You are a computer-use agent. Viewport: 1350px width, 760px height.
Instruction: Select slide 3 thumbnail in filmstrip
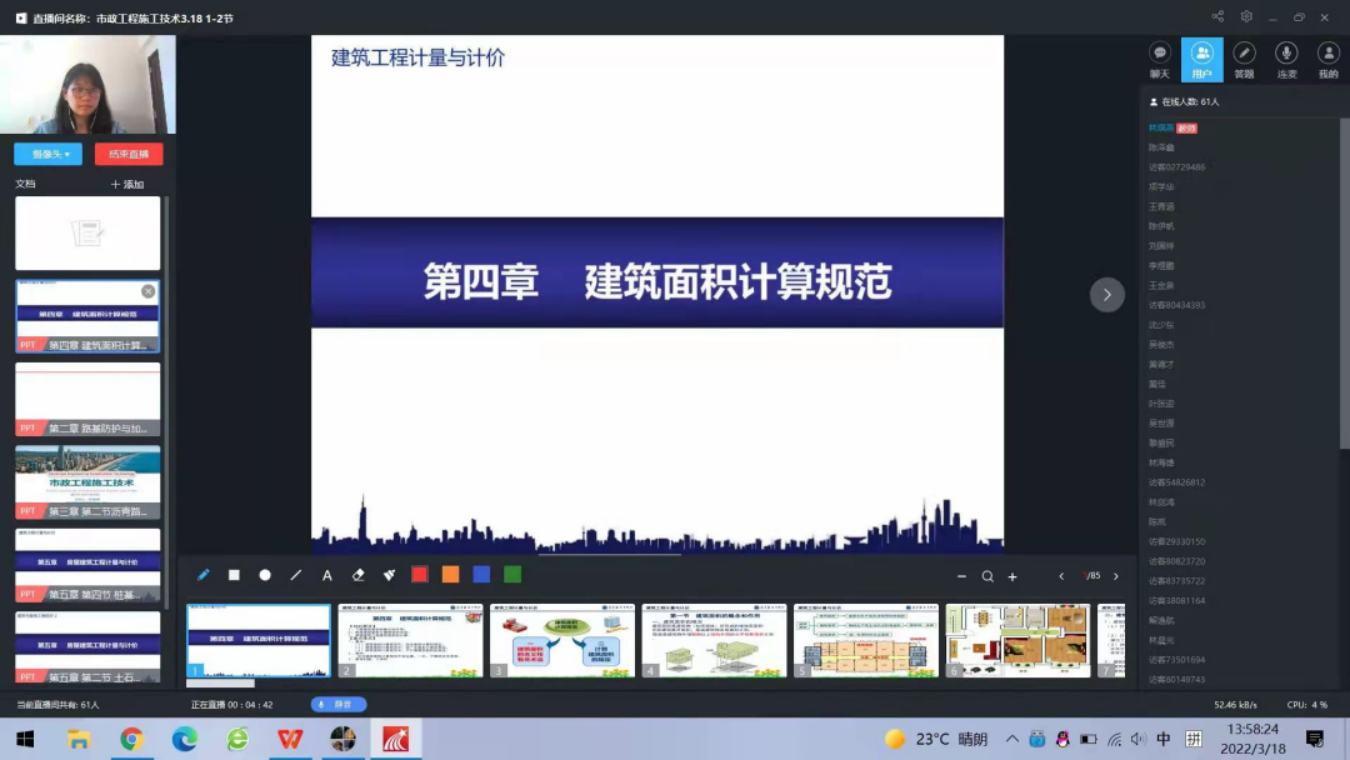562,640
